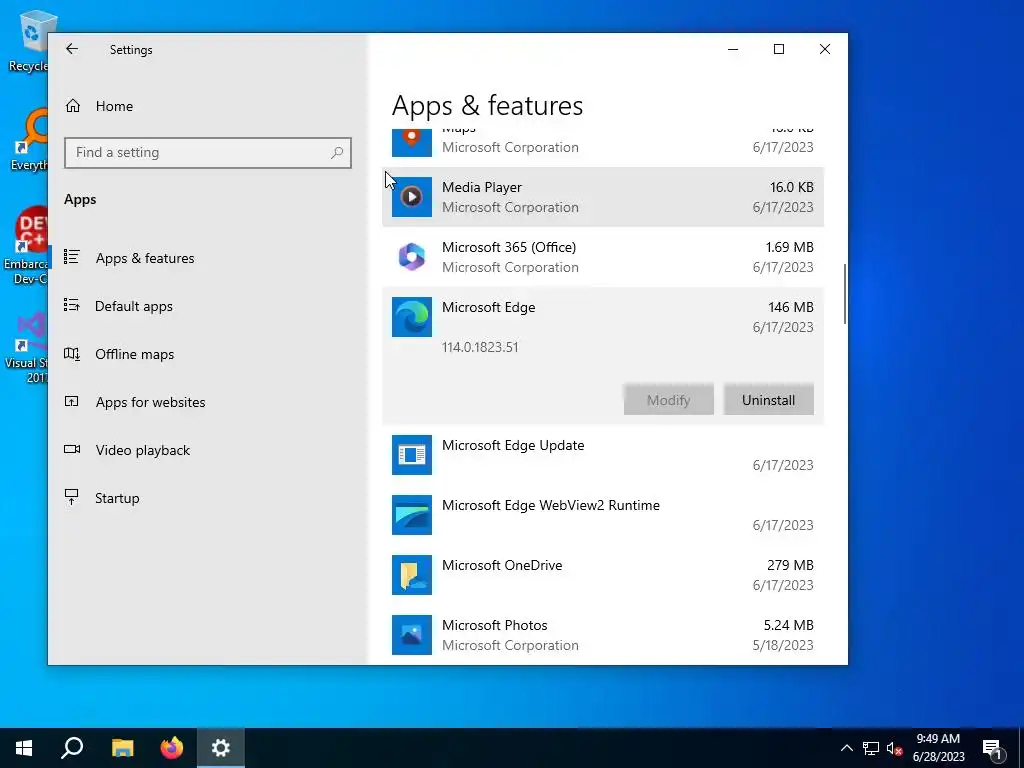Select the Video playback sidebar icon
Screen dimensions: 1024x768
[72, 449]
